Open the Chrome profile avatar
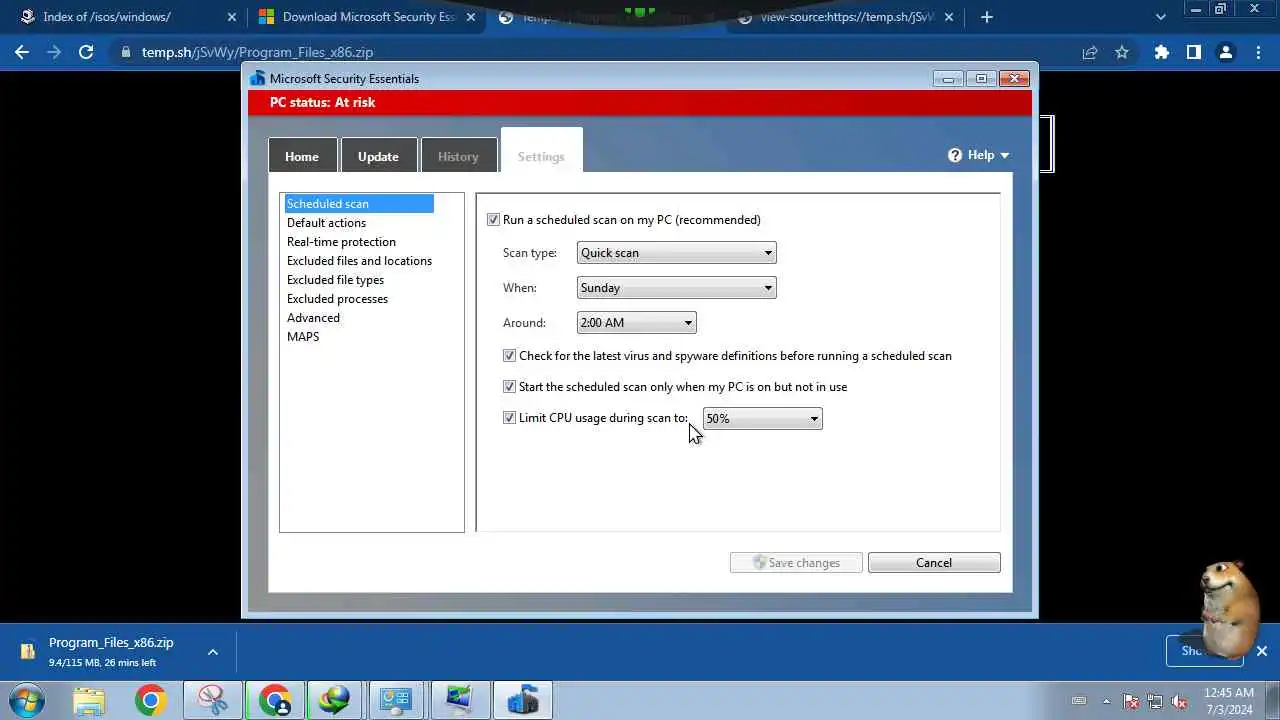Screen dimensions: 1280x720 tap(1225, 52)
